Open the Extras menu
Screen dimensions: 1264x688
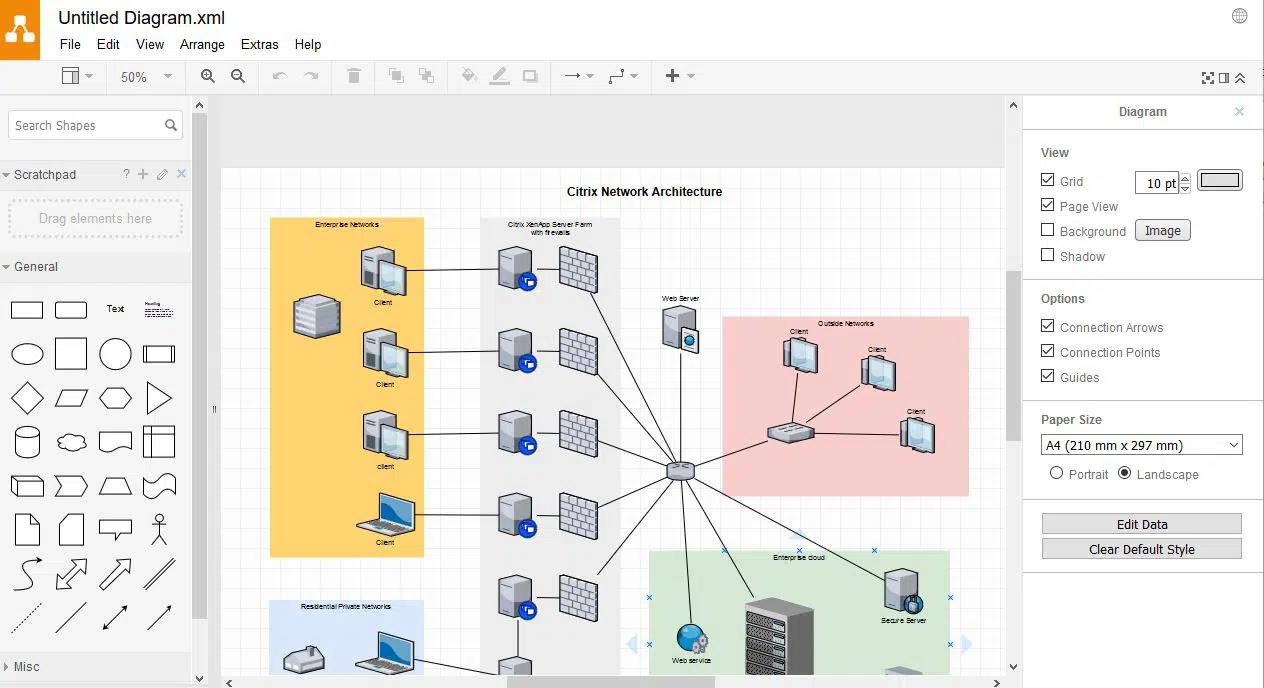(x=260, y=44)
